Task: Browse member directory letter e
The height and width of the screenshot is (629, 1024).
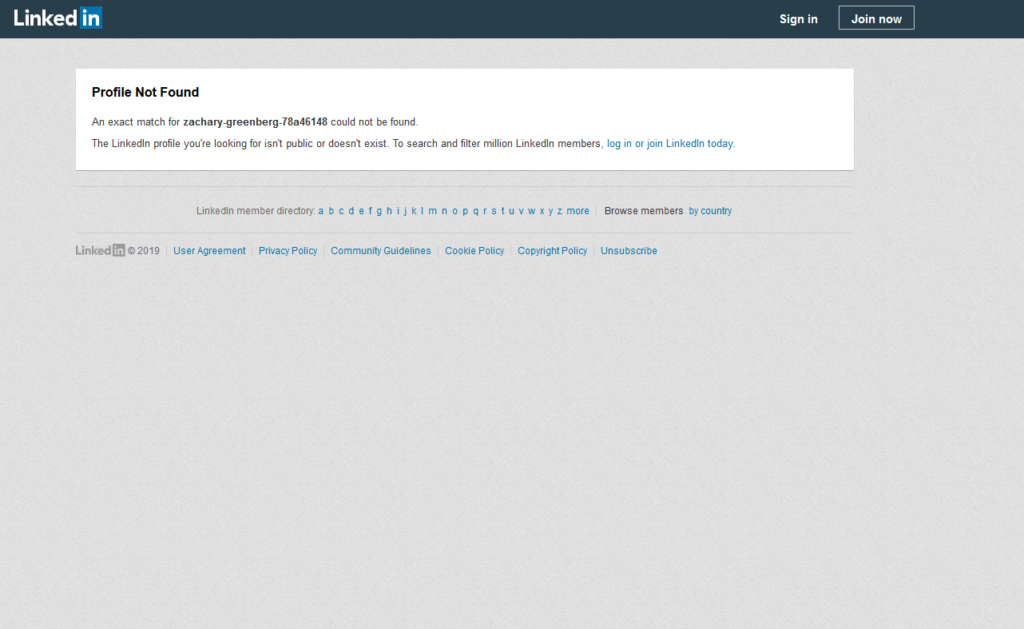Action: (x=361, y=211)
